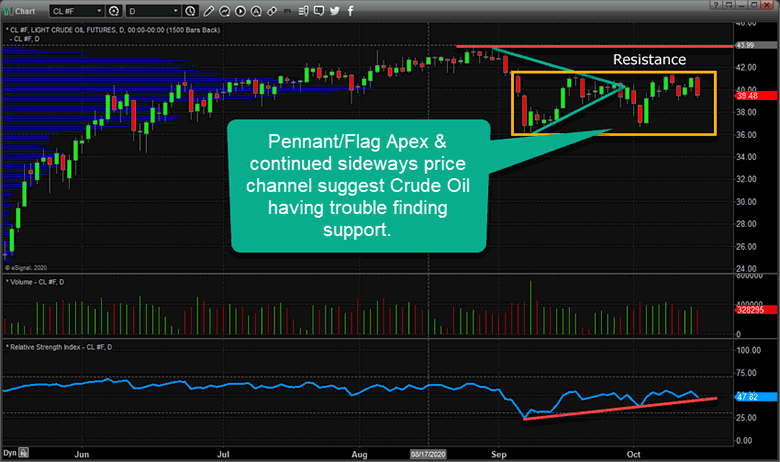Viewport: 780px width, 462px height.
Task: Open the alerts circle-A icon
Action: [256, 11]
